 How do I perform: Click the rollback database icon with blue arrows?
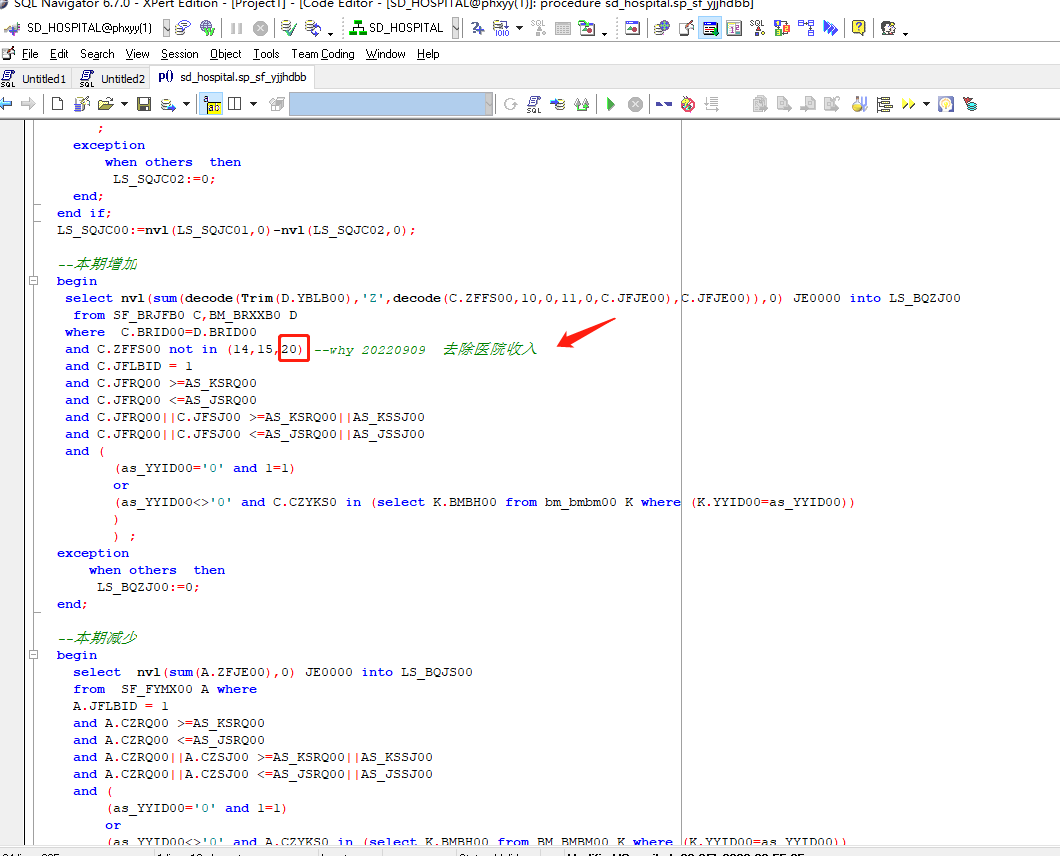(x=312, y=28)
